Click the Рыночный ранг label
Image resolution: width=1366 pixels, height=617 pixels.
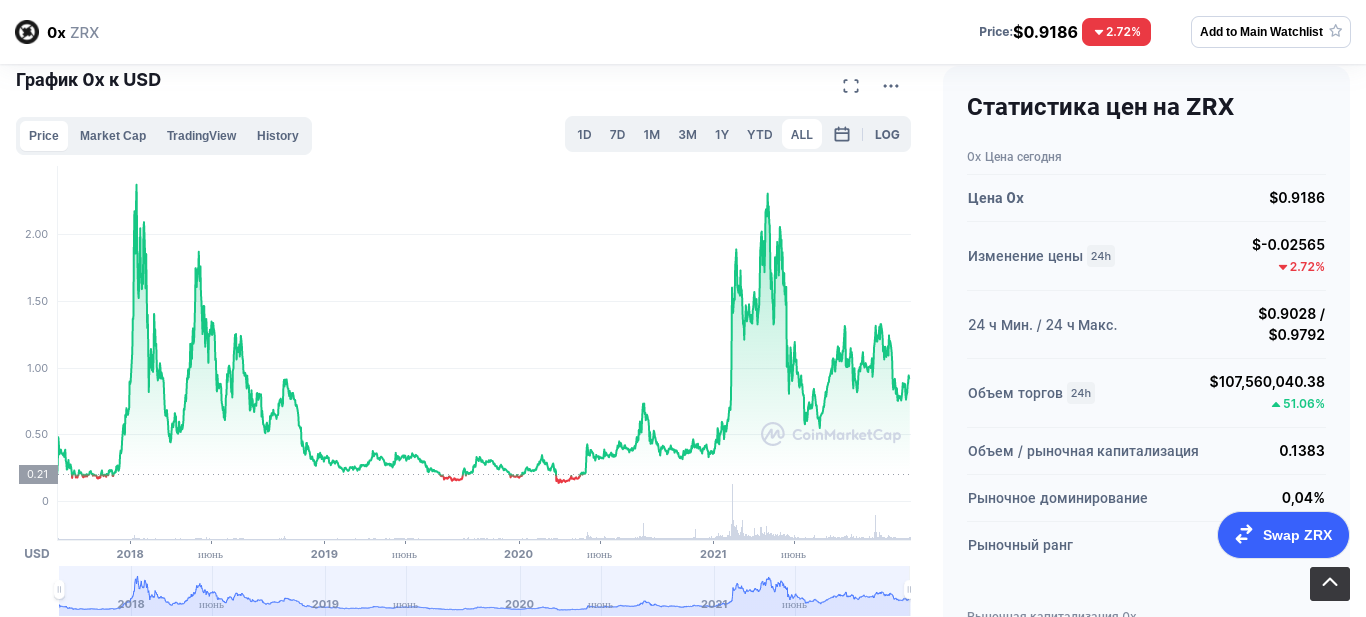click(1020, 545)
